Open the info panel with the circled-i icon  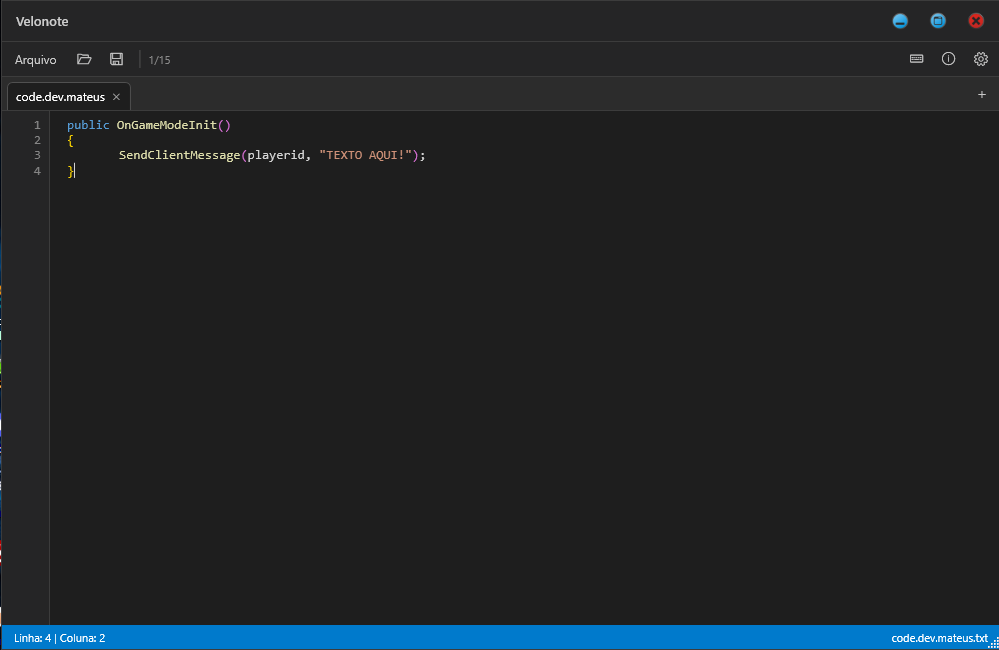pyautogui.click(x=948, y=59)
